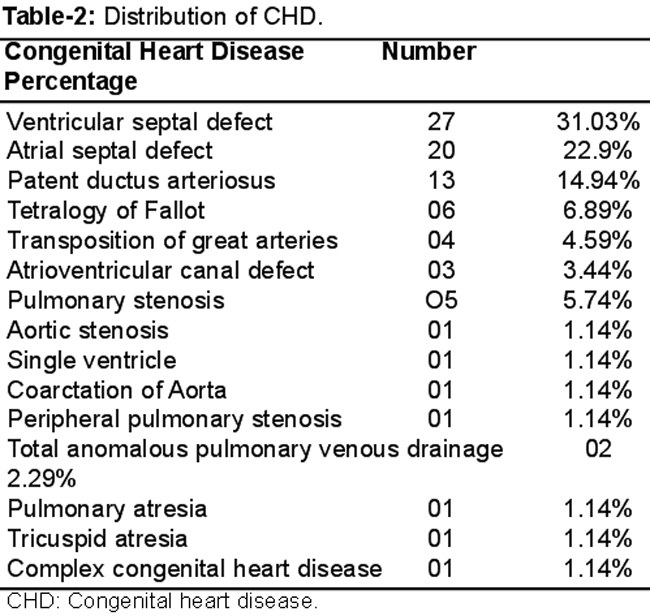Viewport: 650px width, 616px height.
Task: Click the Percentage header text
Action: point(70,81)
